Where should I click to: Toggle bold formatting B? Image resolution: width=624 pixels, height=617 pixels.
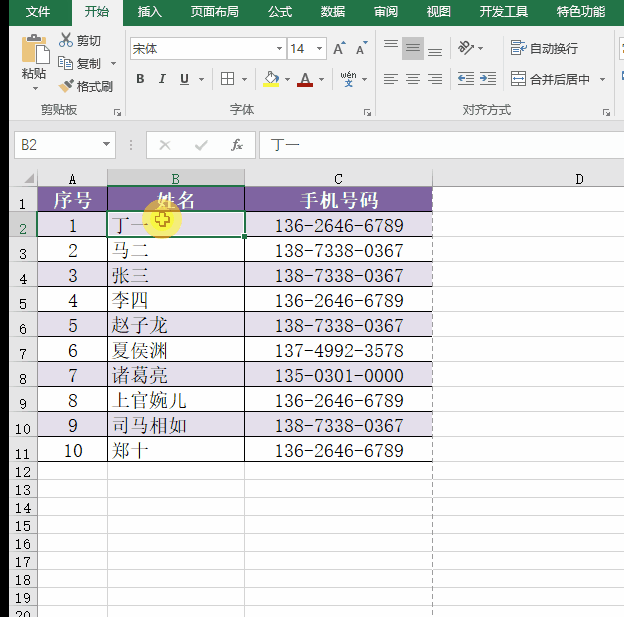click(x=140, y=79)
